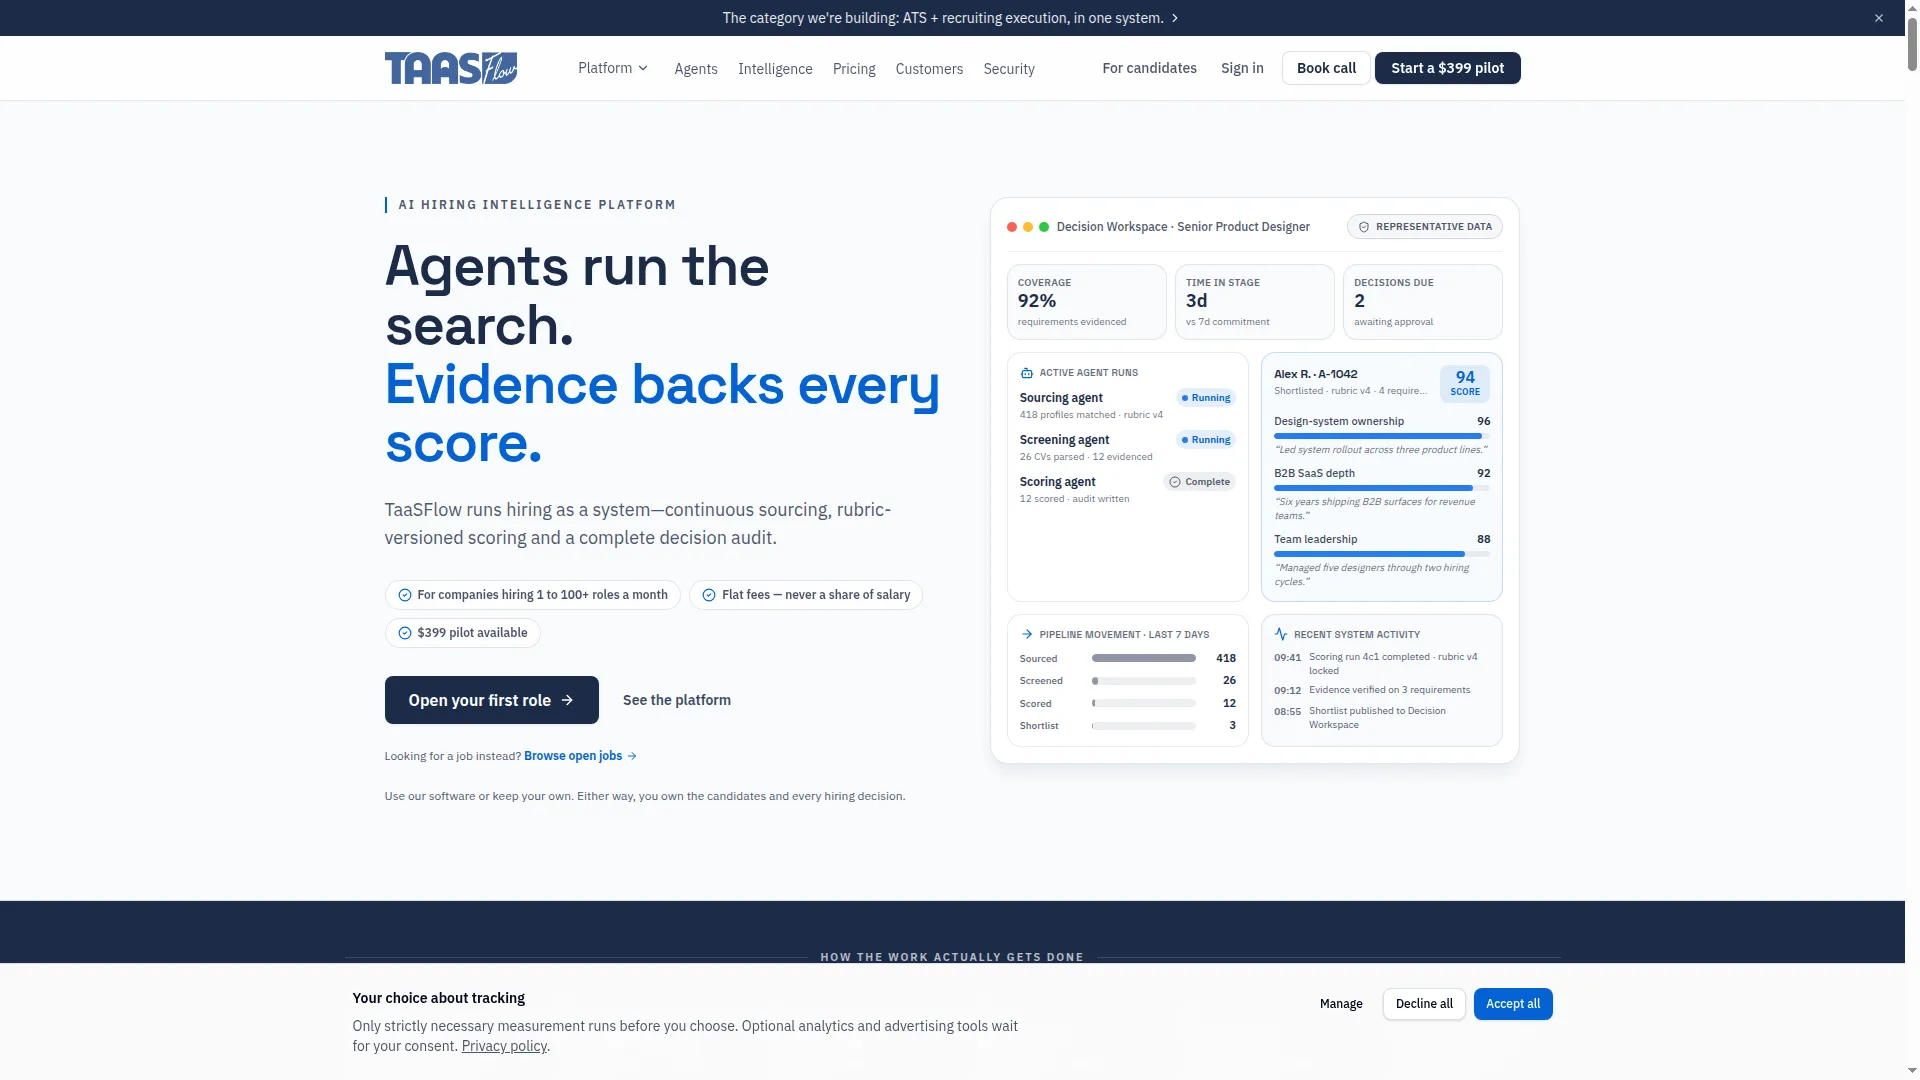
Task: Click the Sourcing agent Running status badge
Action: coord(1206,398)
